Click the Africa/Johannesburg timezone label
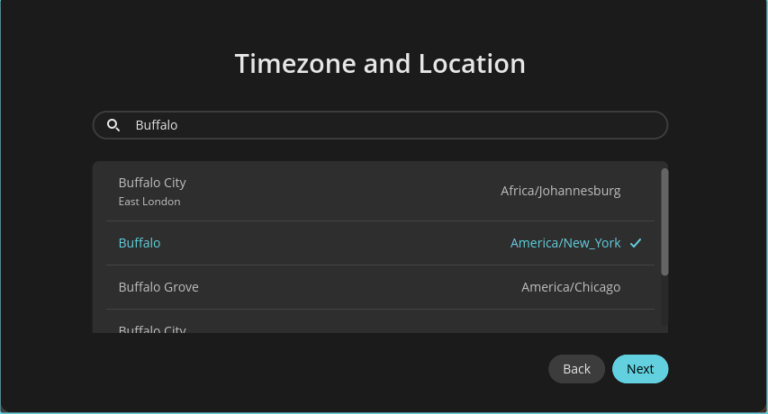The width and height of the screenshot is (768, 414). point(560,191)
